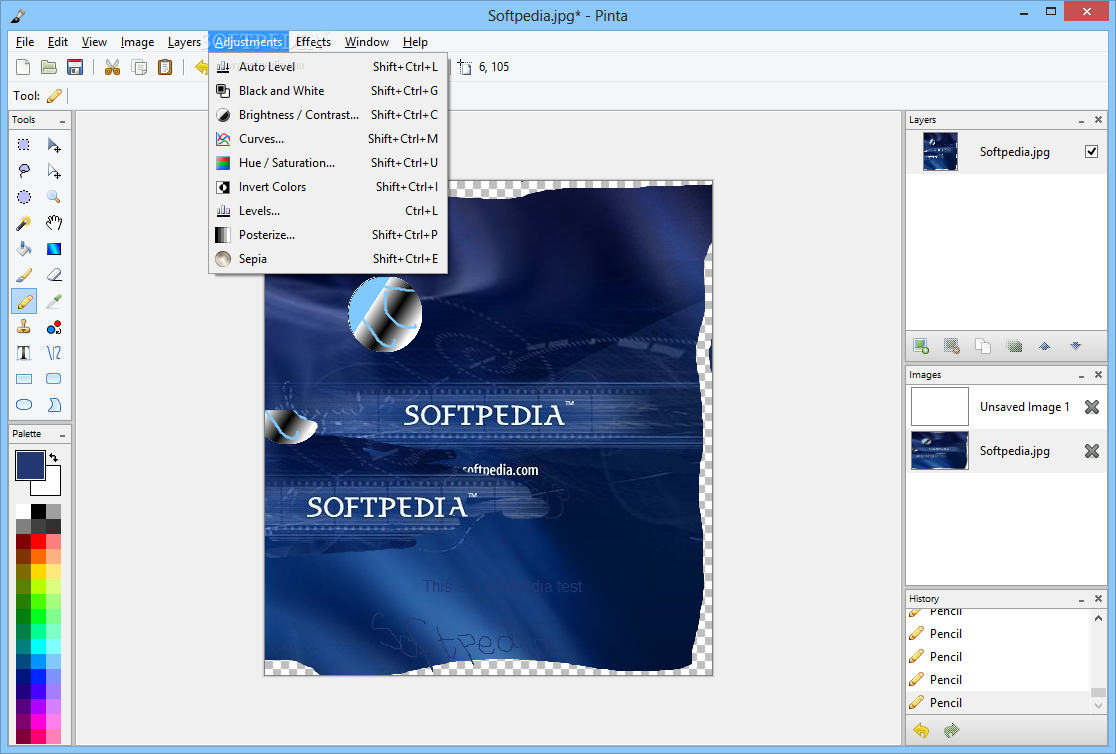Select the Move Selected tool
1116x754 pixels.
(x=53, y=145)
